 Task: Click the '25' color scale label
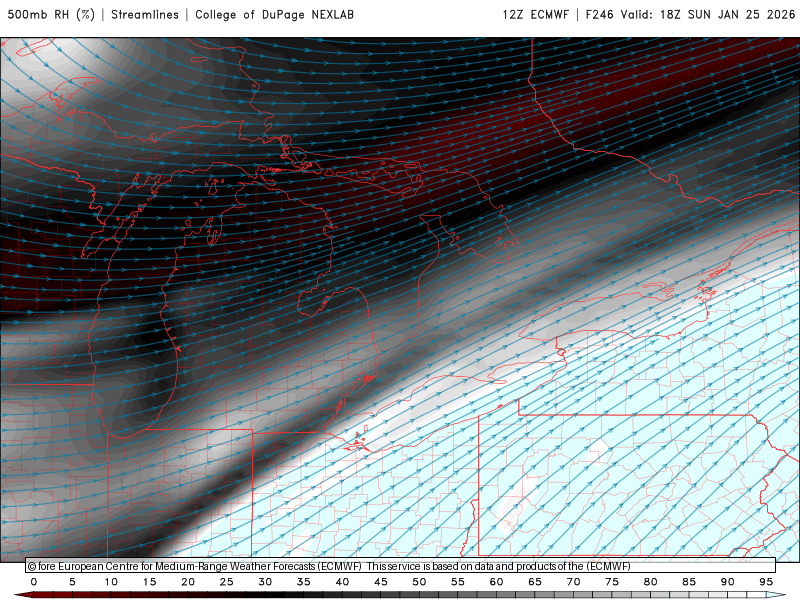[227, 582]
